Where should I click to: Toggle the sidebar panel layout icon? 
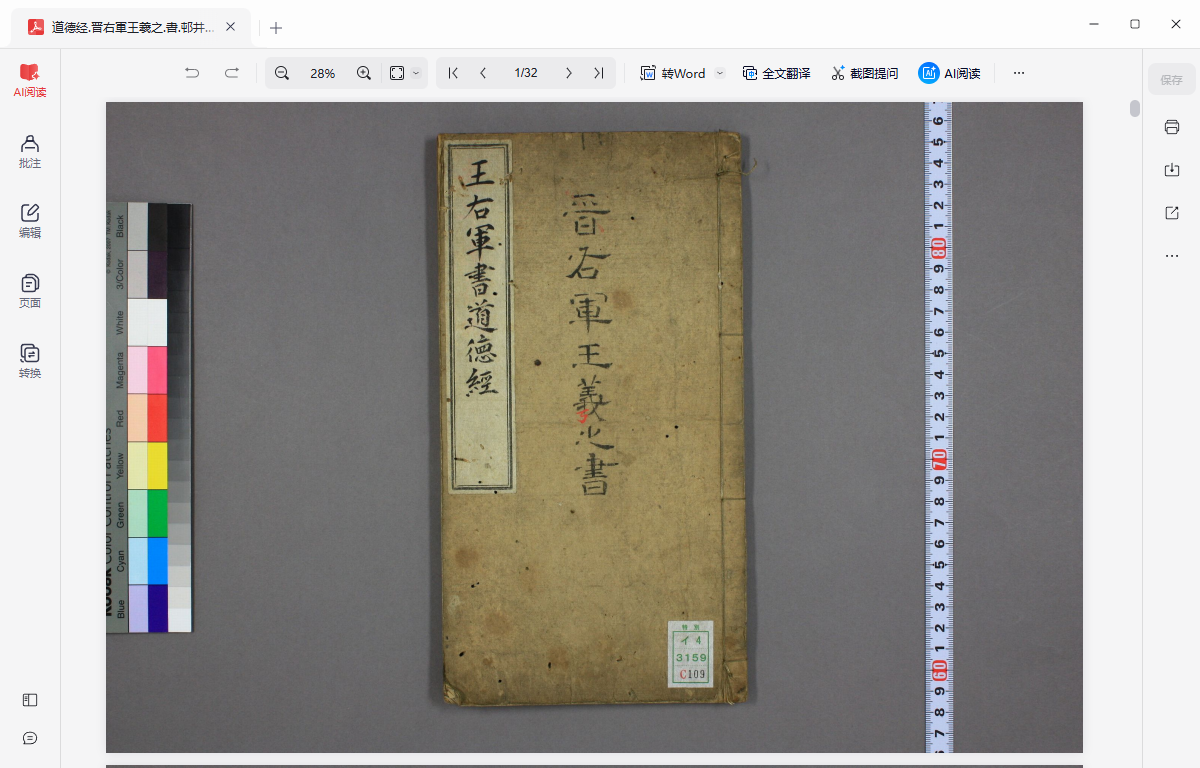(x=30, y=700)
